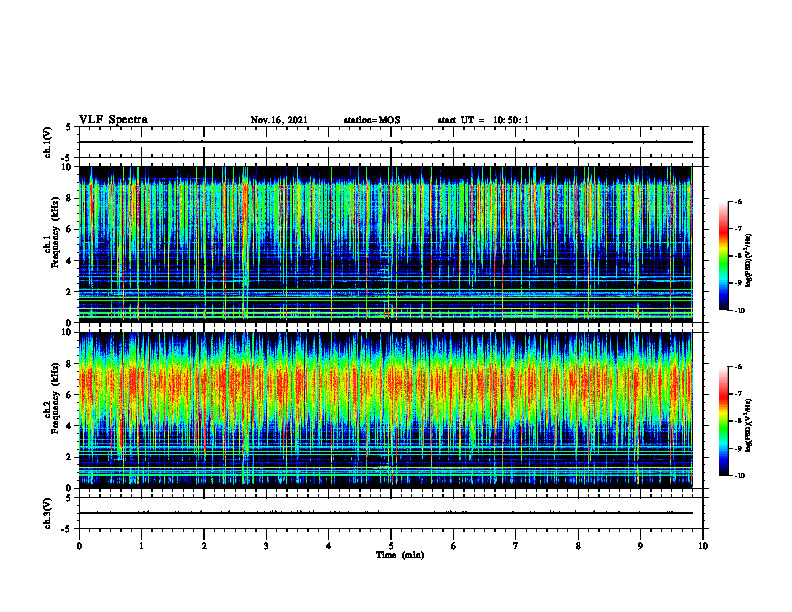Select ch.1 "Frequency (kHz)" axis label
792x612 pixels.
pos(55,233)
